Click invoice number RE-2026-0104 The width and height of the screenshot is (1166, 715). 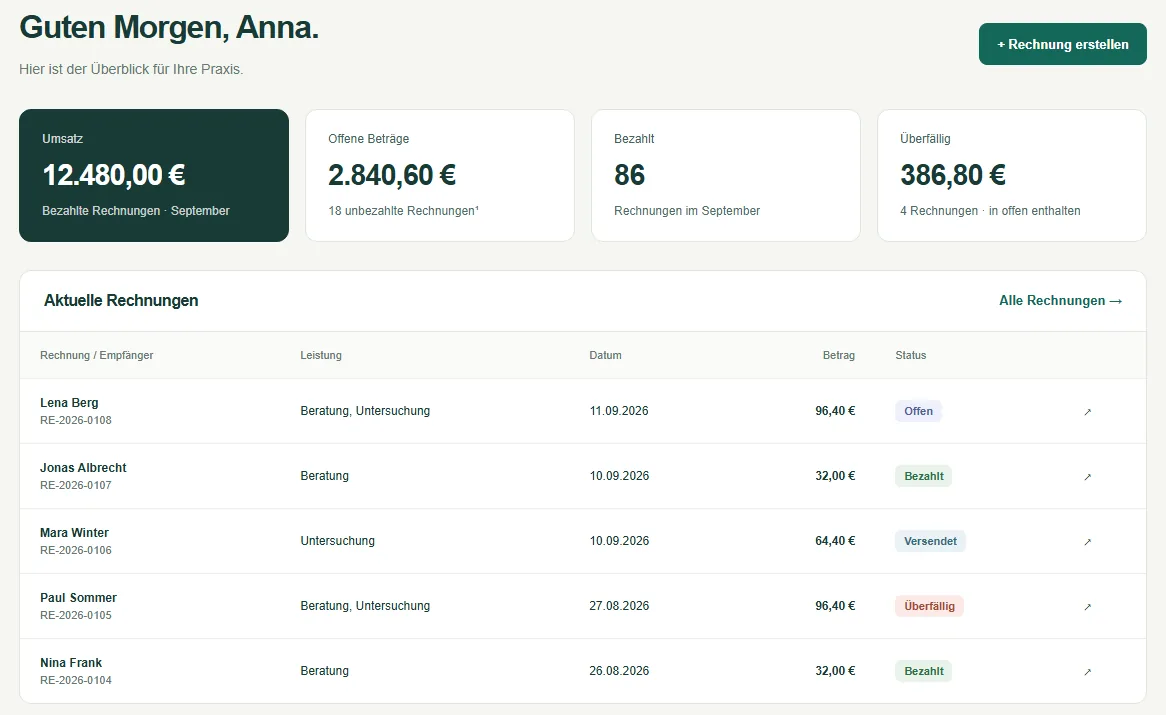coord(76,680)
